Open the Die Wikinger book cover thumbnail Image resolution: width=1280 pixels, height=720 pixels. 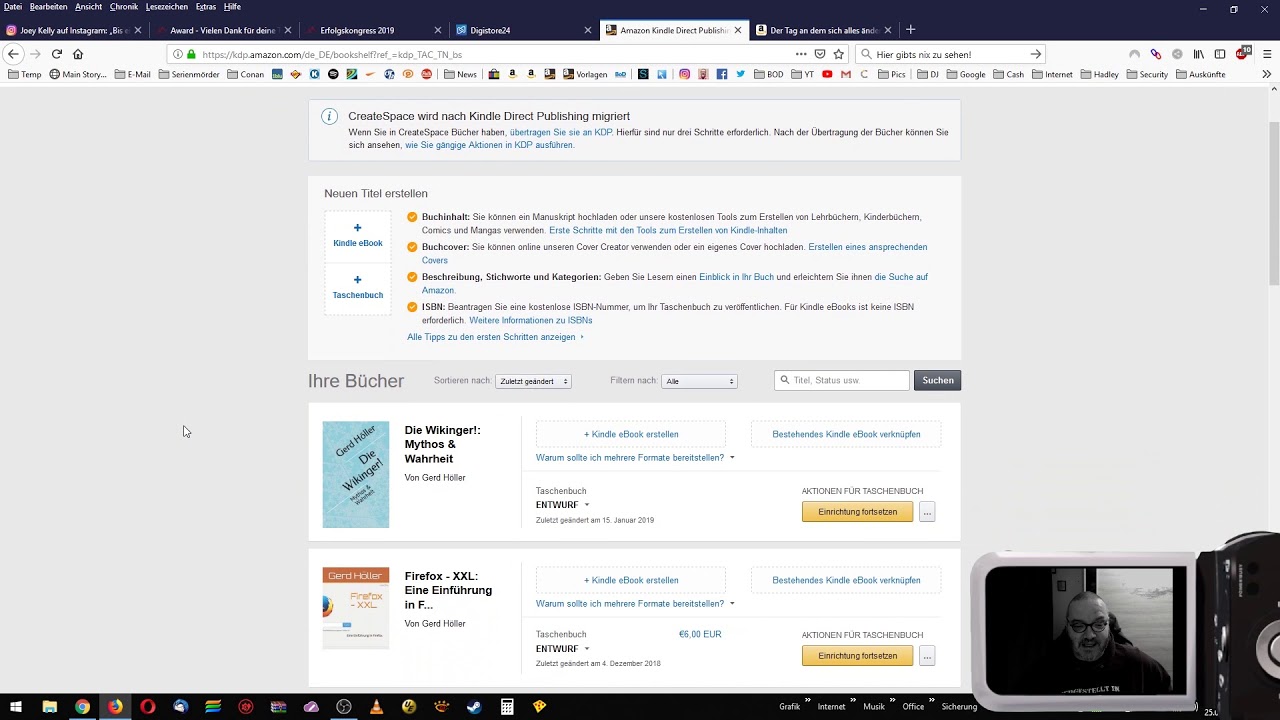pyautogui.click(x=356, y=475)
